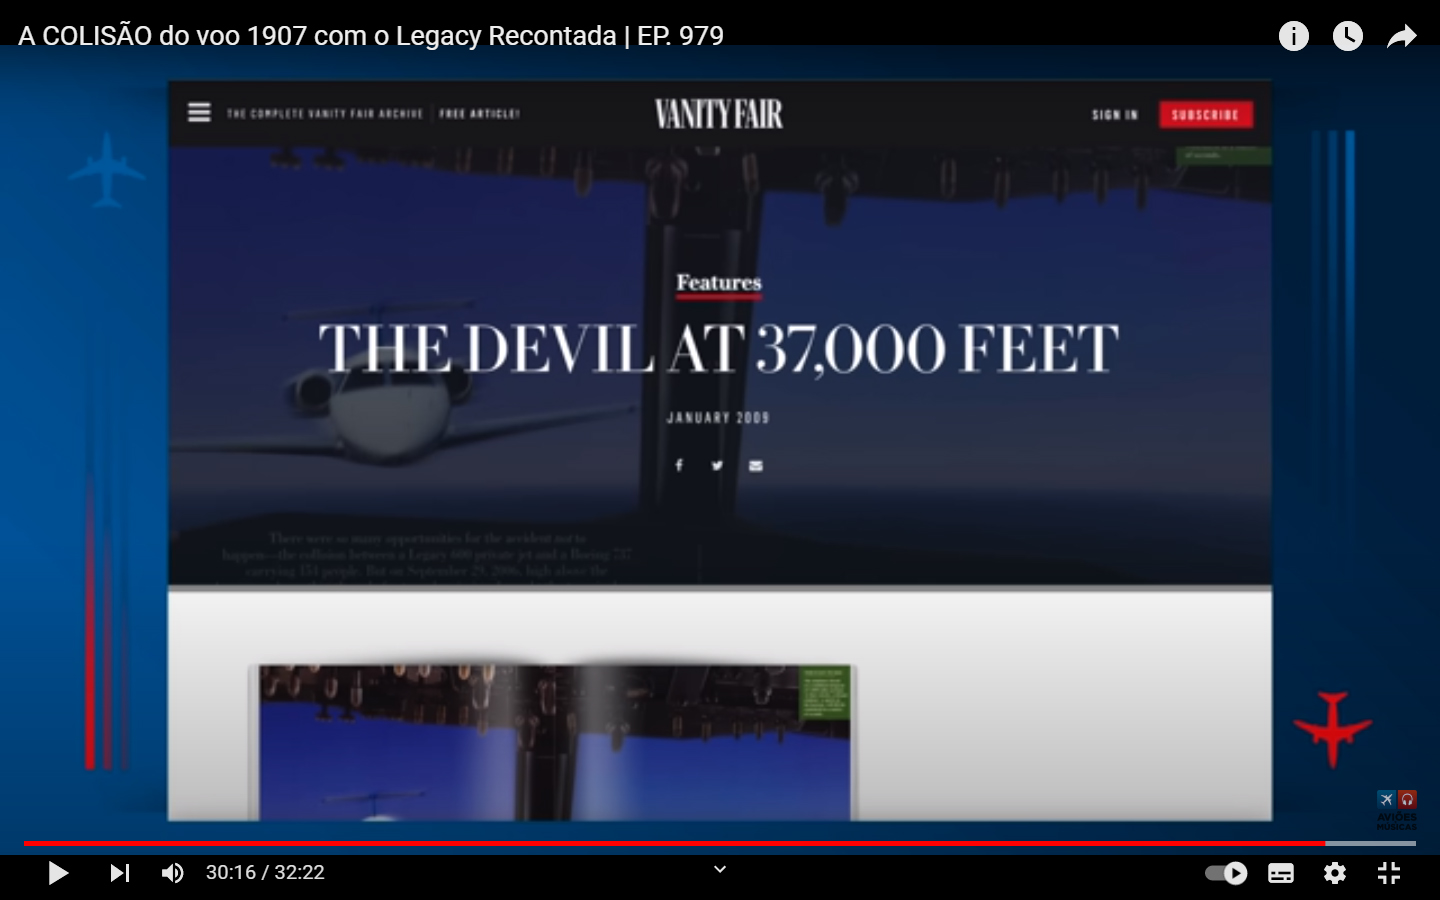Toggle the autoplay switch

1226,873
